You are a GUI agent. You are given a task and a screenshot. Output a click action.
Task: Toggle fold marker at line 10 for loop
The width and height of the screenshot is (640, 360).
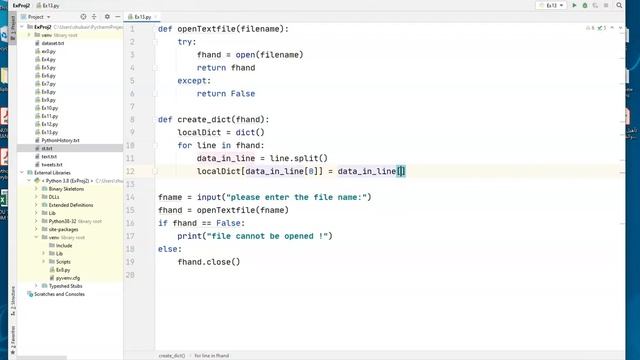(x=155, y=145)
